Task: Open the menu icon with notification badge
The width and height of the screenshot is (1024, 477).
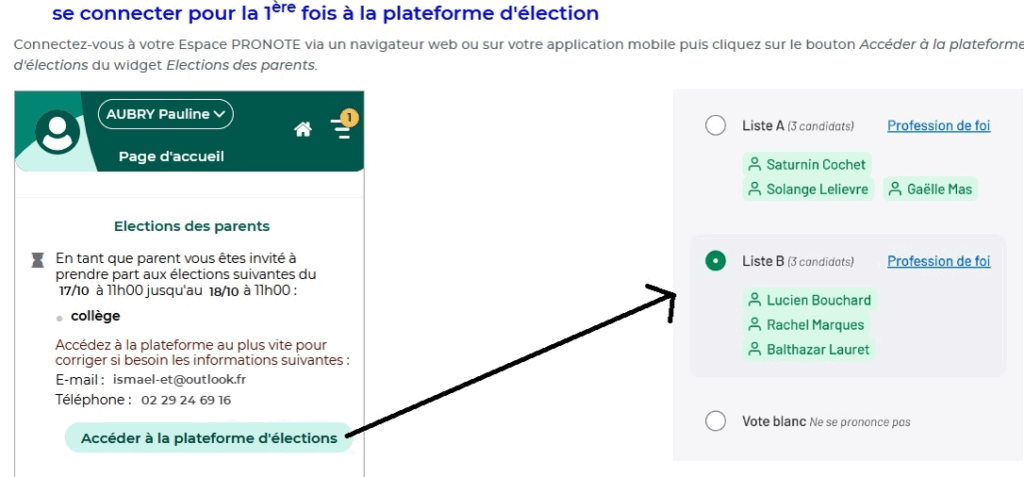Action: coord(341,130)
